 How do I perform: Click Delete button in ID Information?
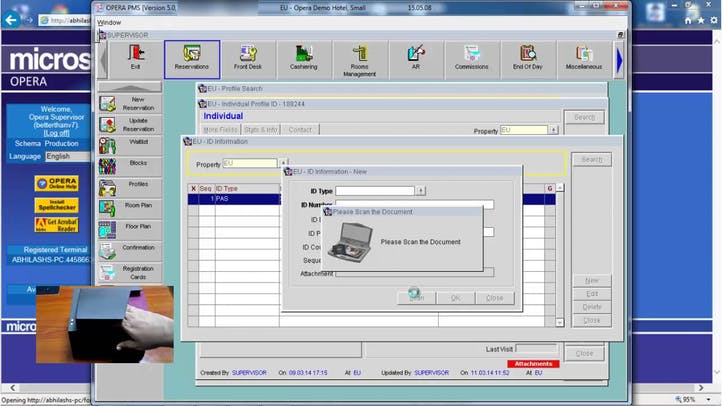(592, 307)
